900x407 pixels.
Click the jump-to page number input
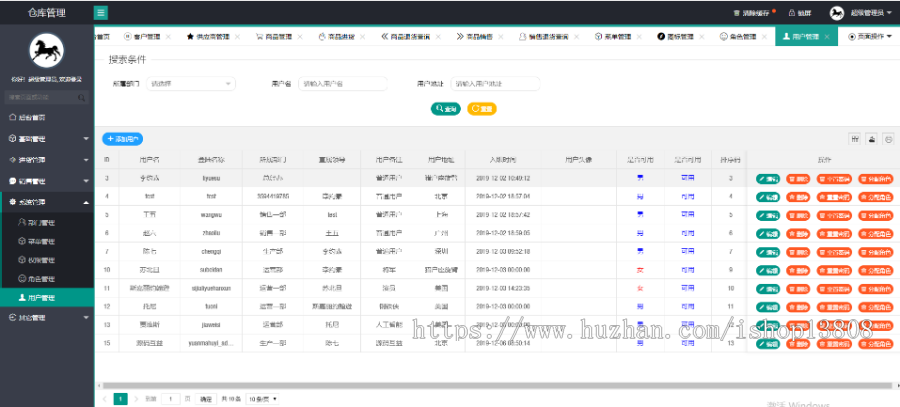171,398
